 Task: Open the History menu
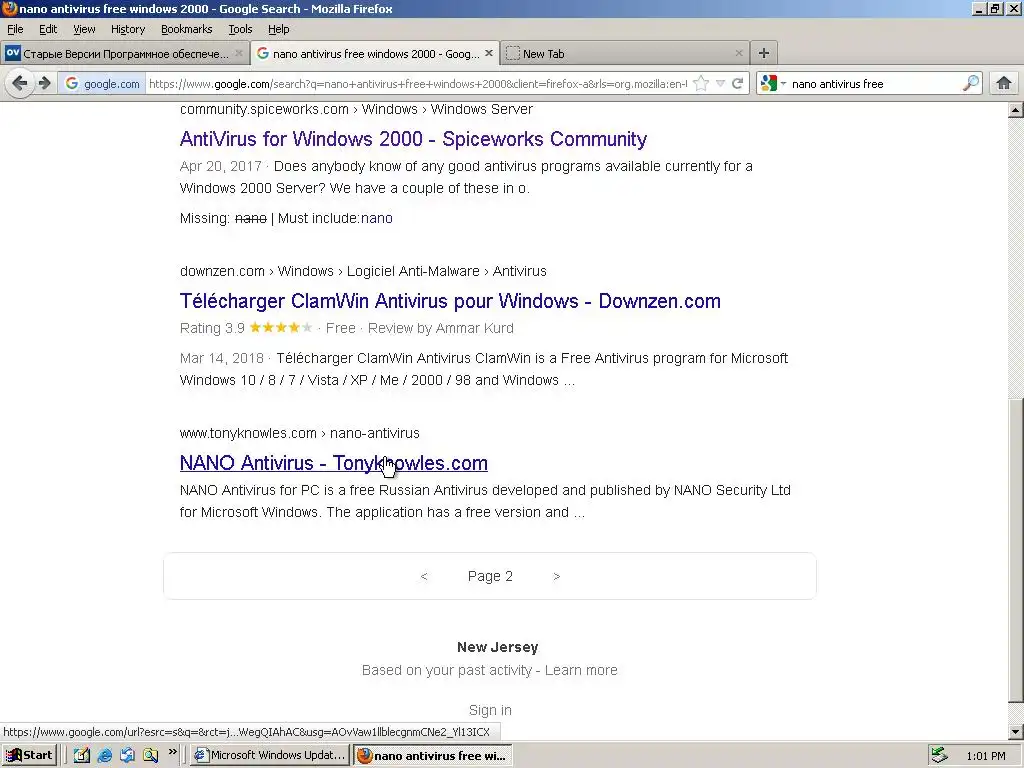pyautogui.click(x=128, y=29)
